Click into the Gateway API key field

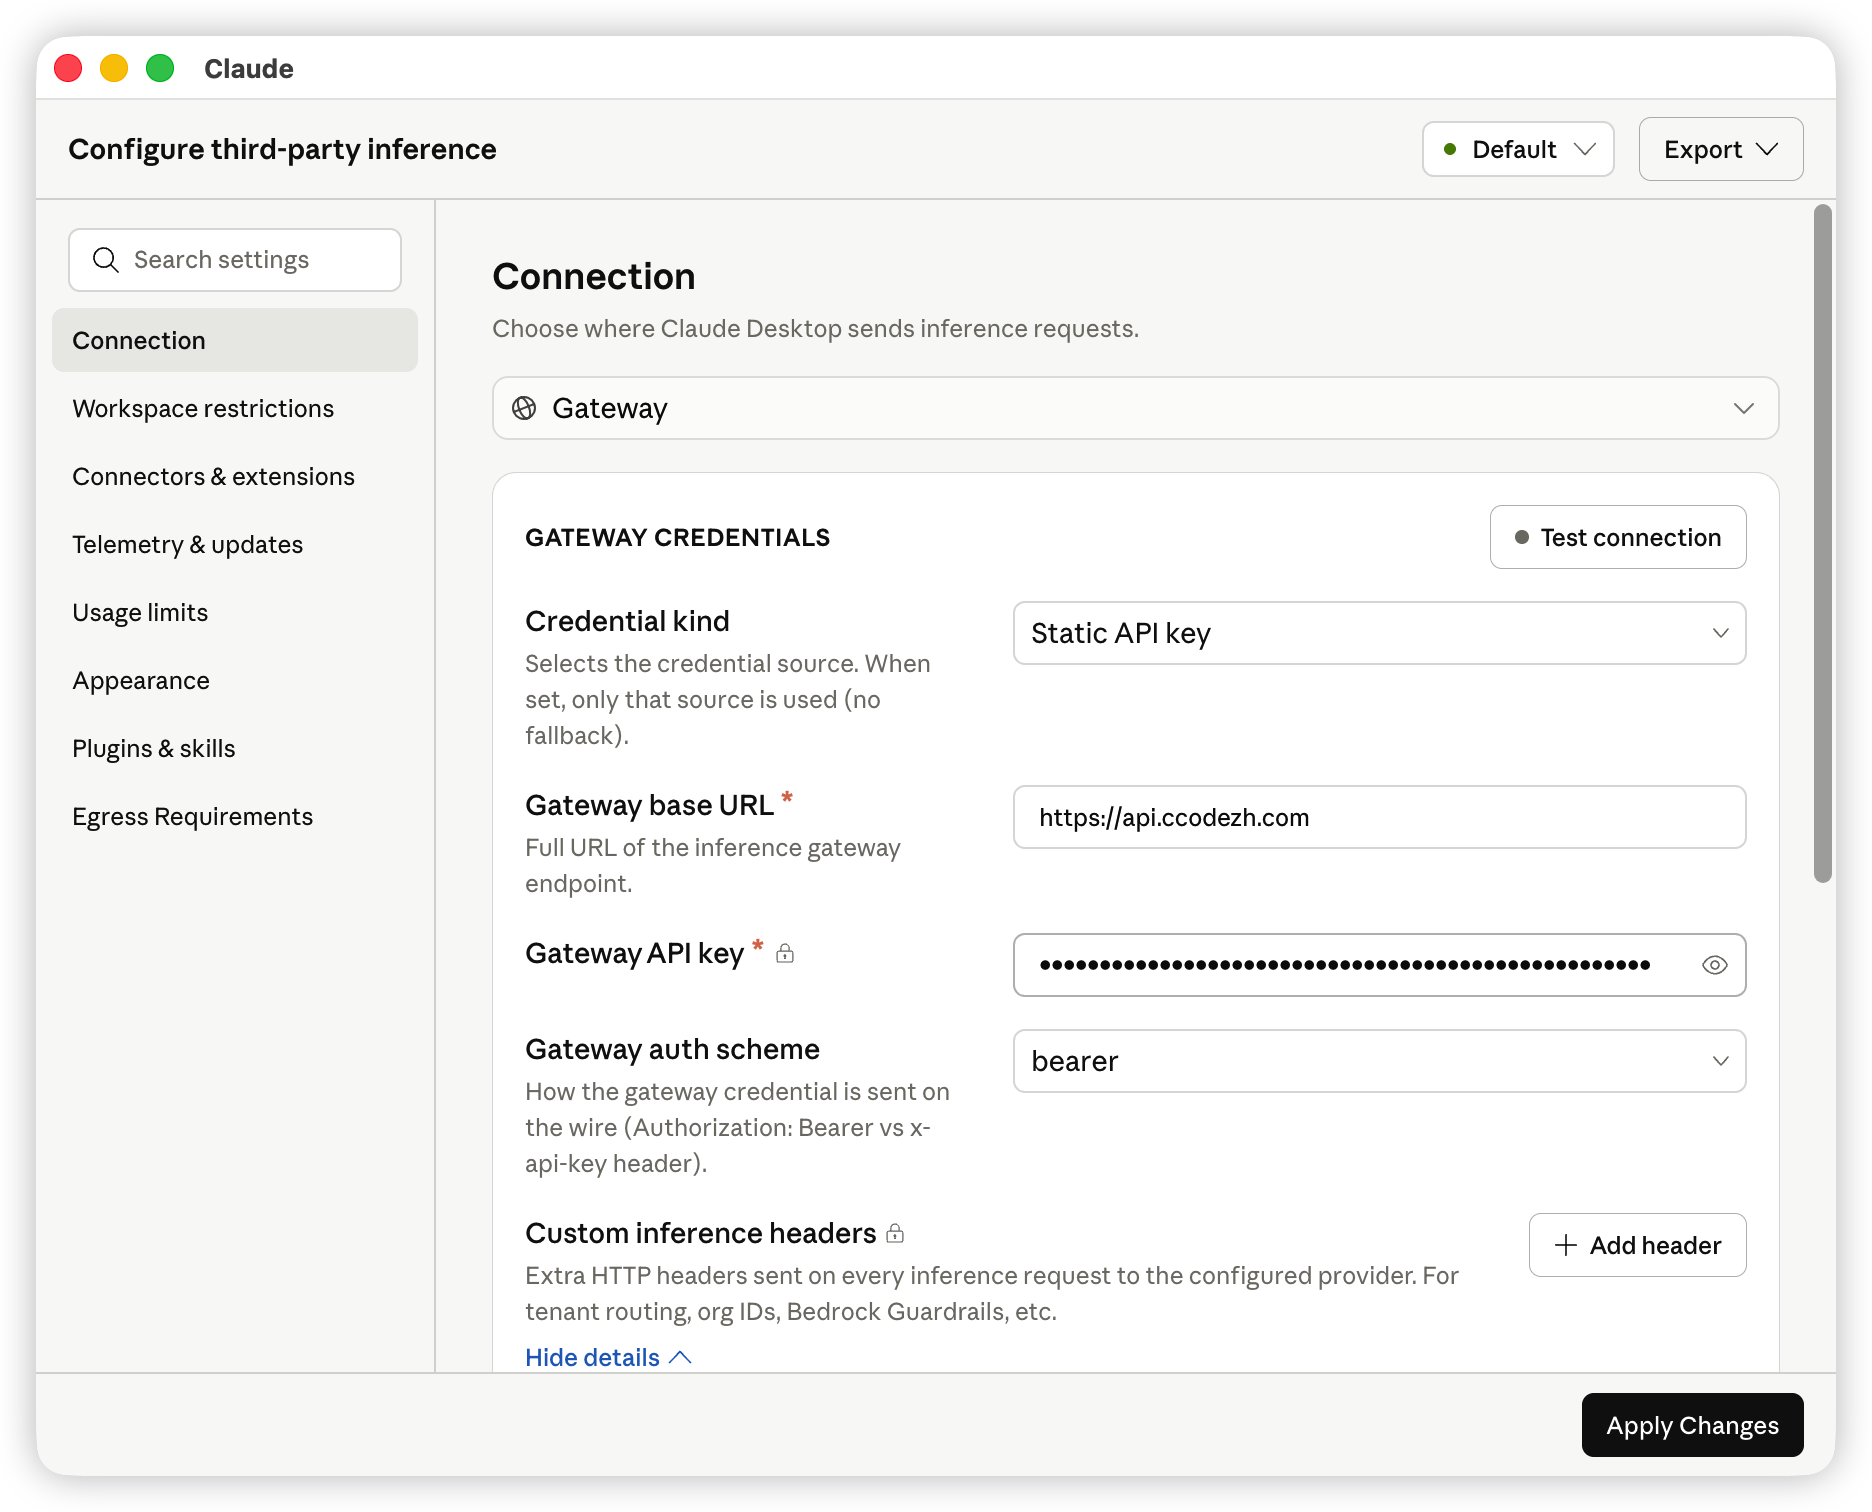(x=1379, y=965)
